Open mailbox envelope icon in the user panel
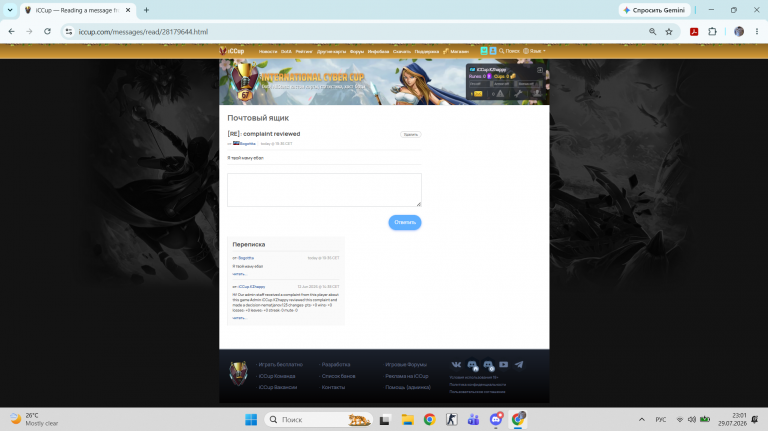This screenshot has width=768, height=431. coord(477,94)
